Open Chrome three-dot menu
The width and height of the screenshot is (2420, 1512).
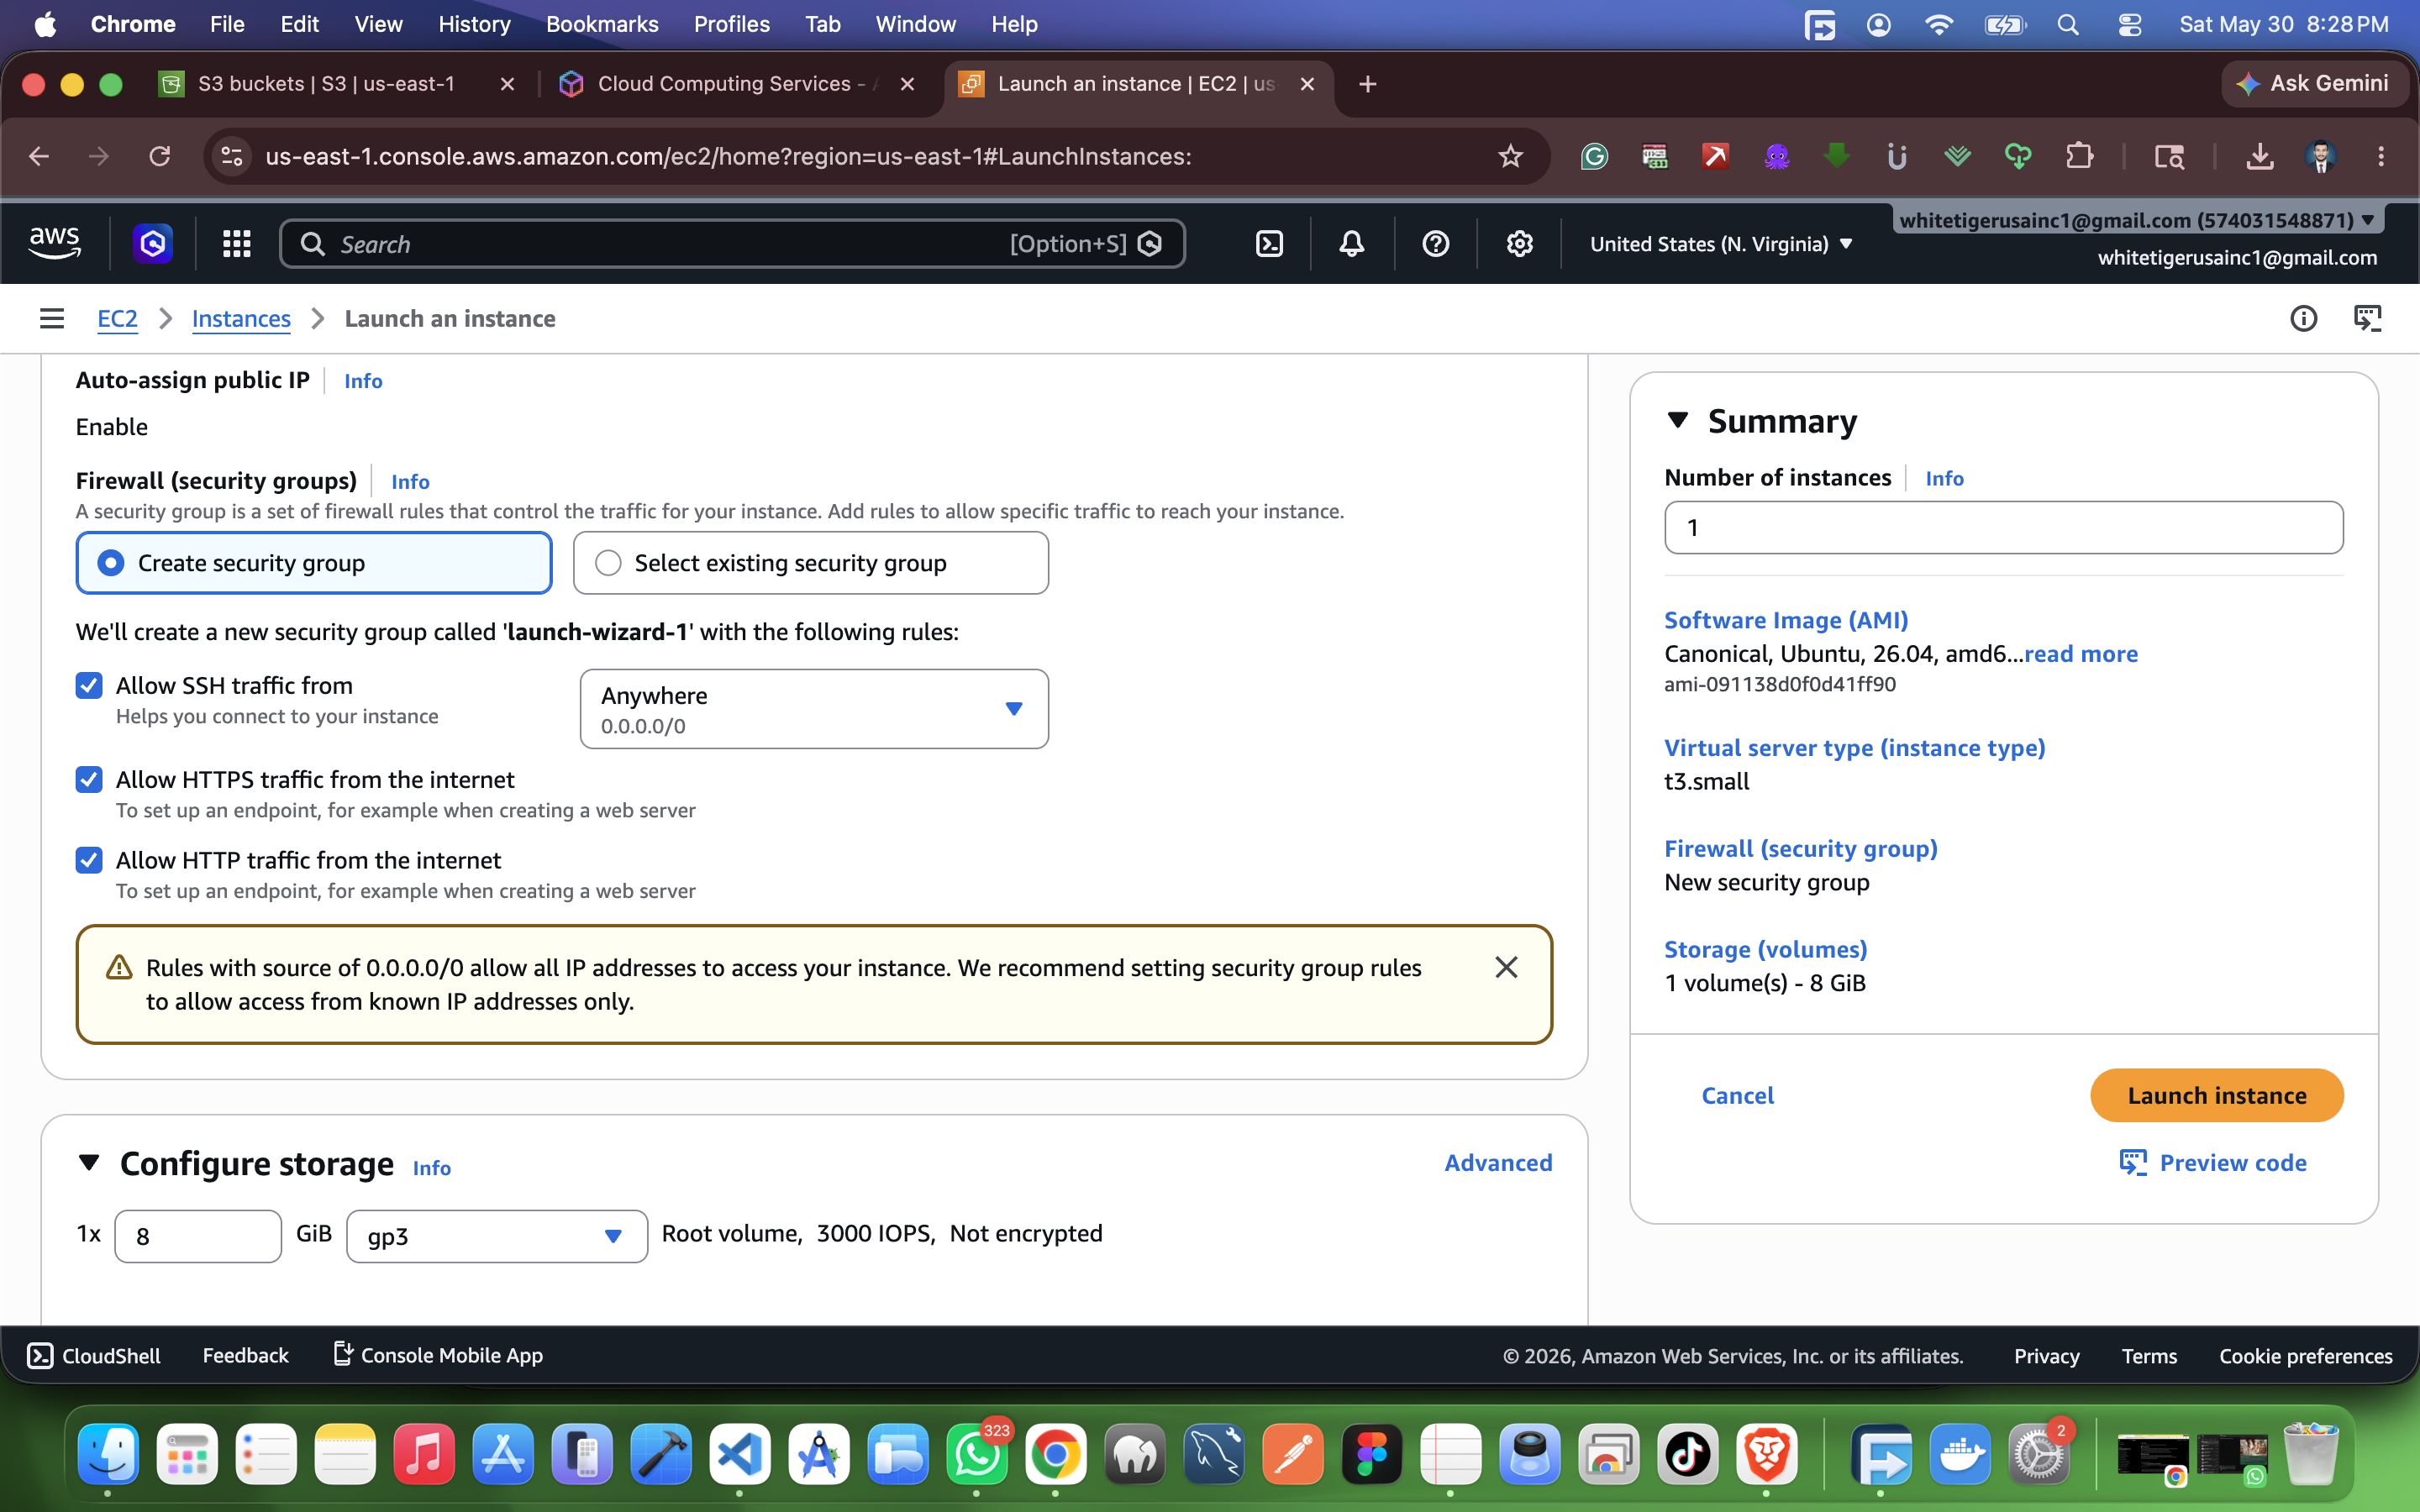tap(2381, 156)
